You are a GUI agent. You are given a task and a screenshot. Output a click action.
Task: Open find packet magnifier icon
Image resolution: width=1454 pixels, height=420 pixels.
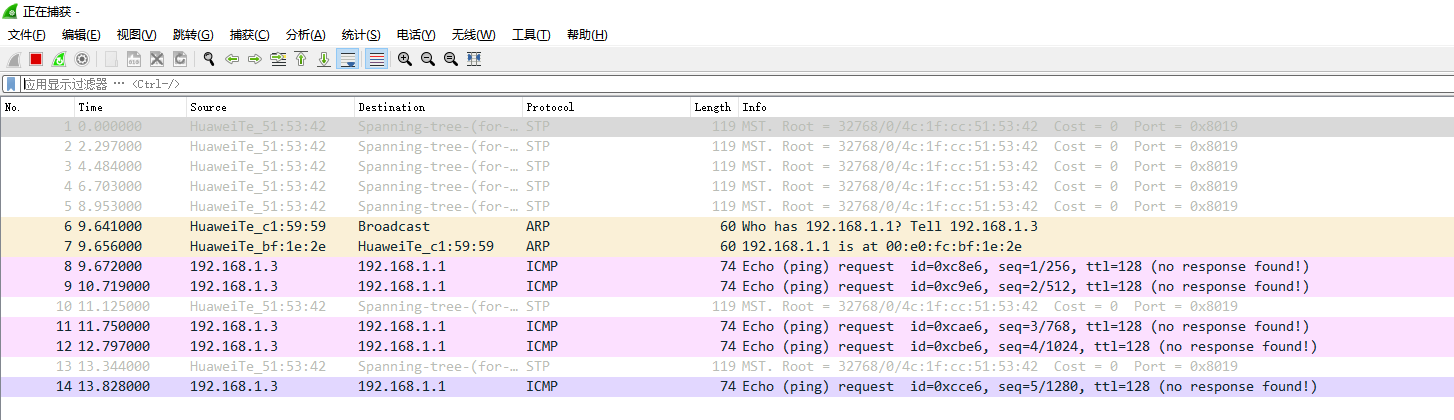[209, 59]
